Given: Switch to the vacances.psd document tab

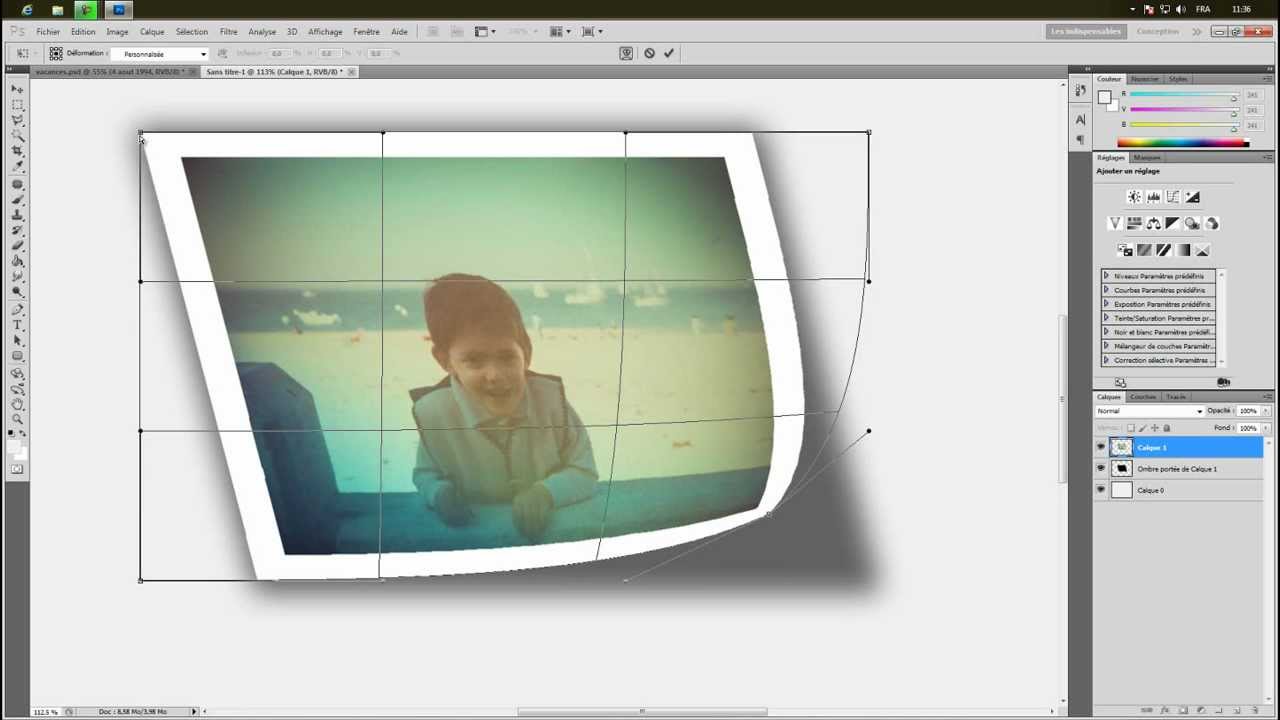Looking at the screenshot, I should click(x=108, y=72).
